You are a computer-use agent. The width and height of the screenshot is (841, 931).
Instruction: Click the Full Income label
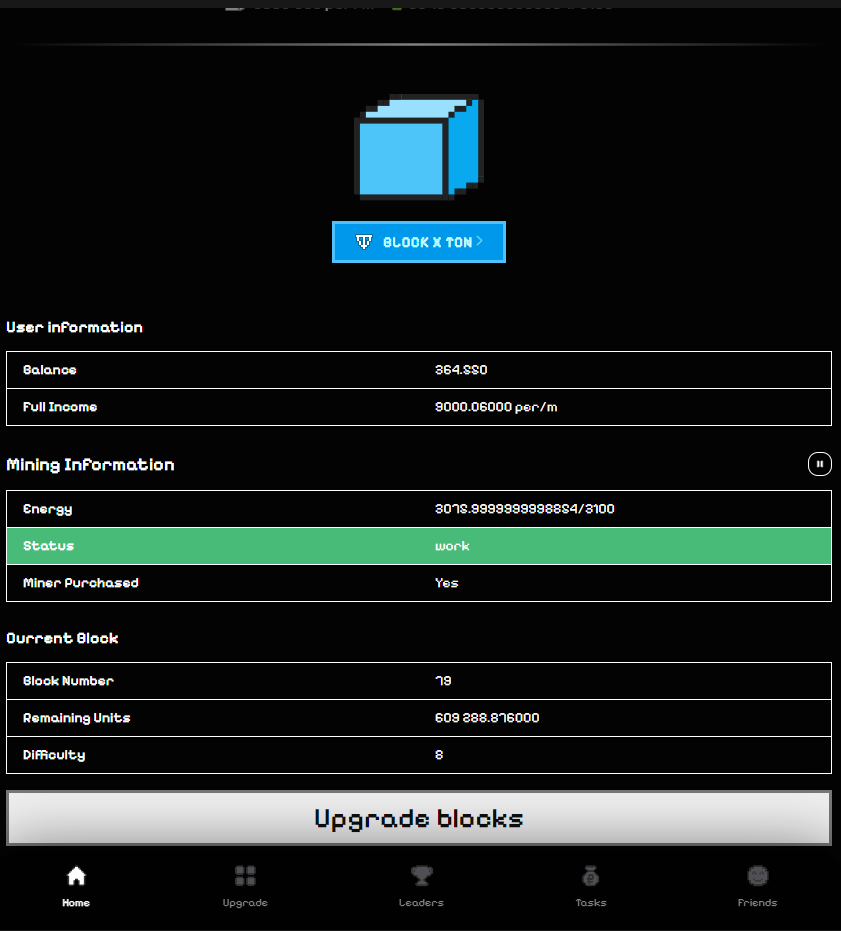(60, 407)
